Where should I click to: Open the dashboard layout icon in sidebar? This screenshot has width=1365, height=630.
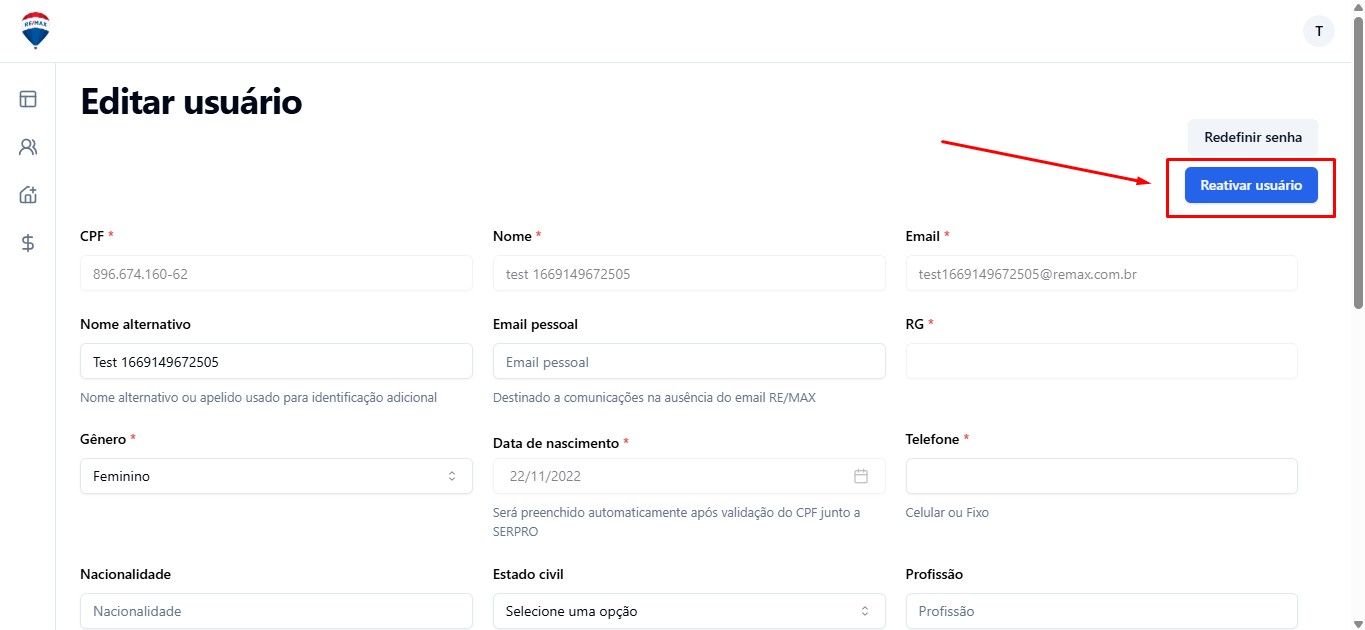pyautogui.click(x=28, y=99)
